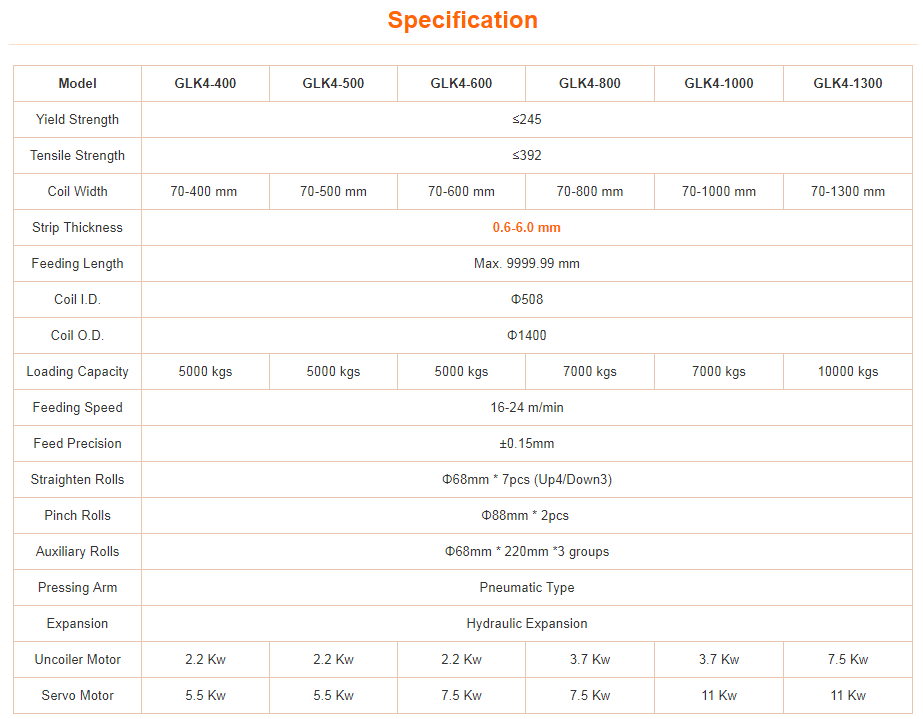Click the Φ508 coil I.D. value

click(527, 299)
